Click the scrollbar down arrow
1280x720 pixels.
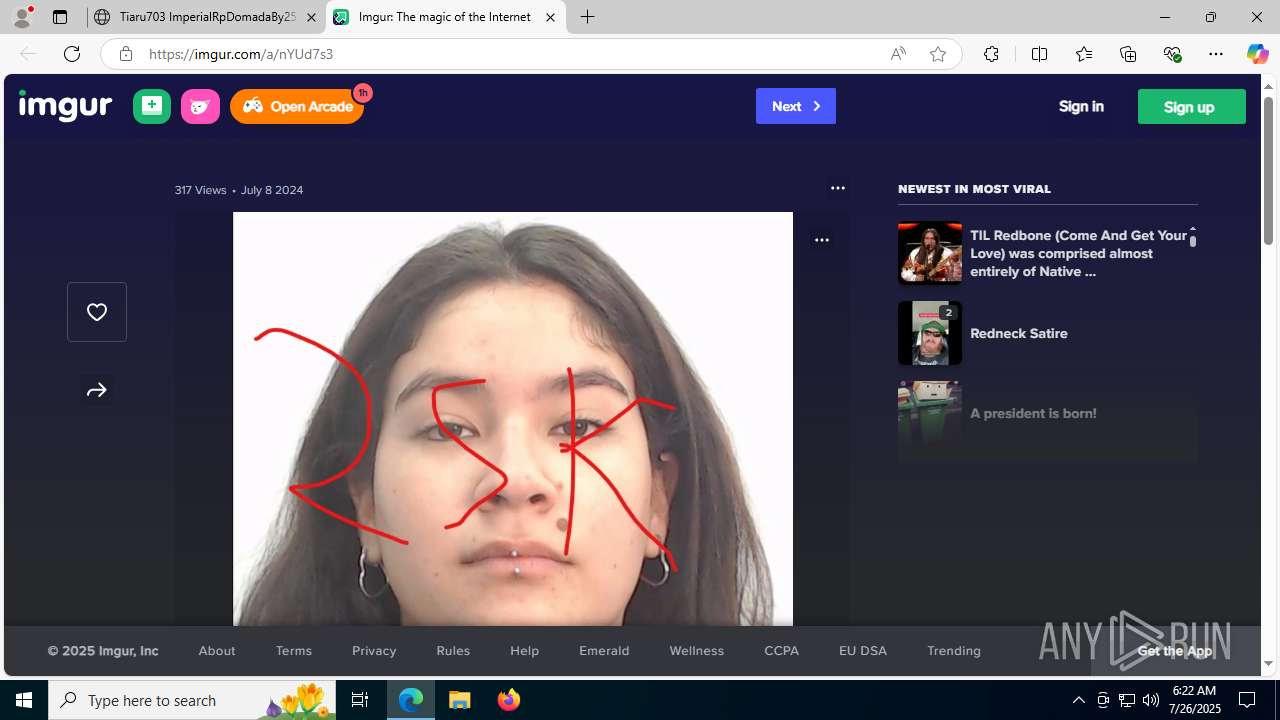(1268, 663)
